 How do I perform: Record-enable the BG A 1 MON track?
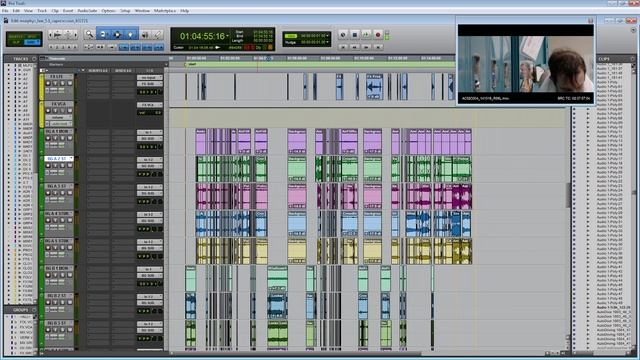pyautogui.click(x=48, y=138)
